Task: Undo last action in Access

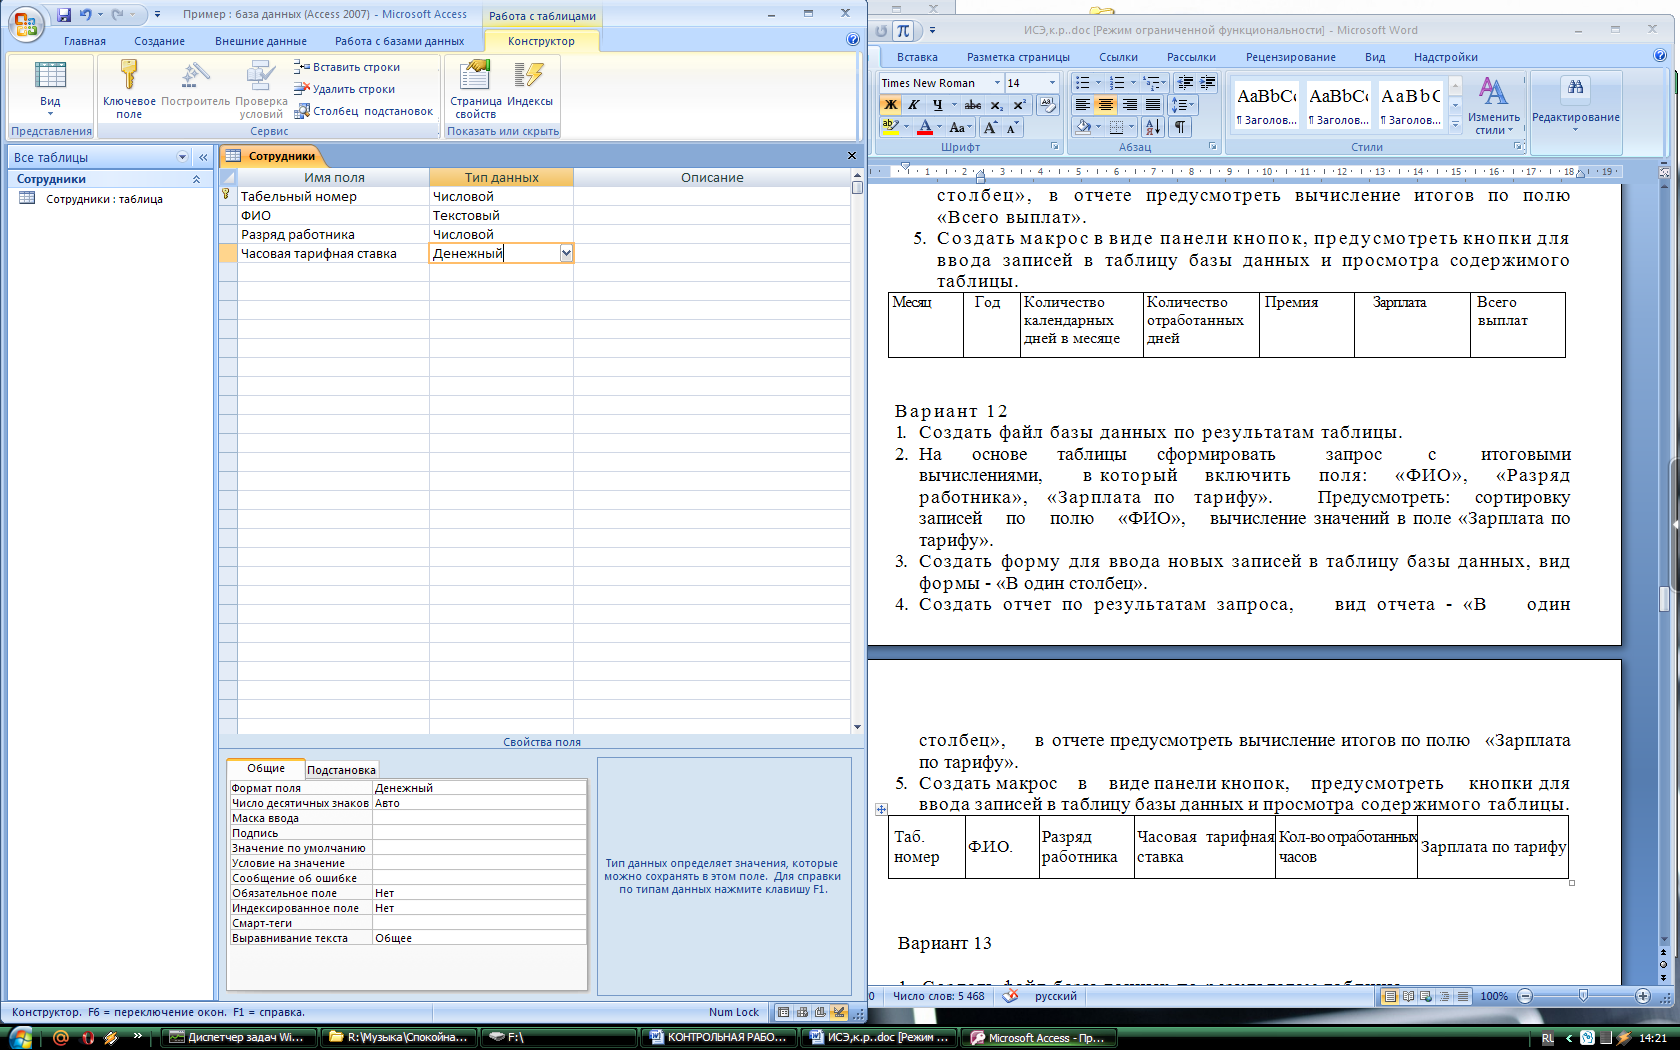Action: [85, 14]
